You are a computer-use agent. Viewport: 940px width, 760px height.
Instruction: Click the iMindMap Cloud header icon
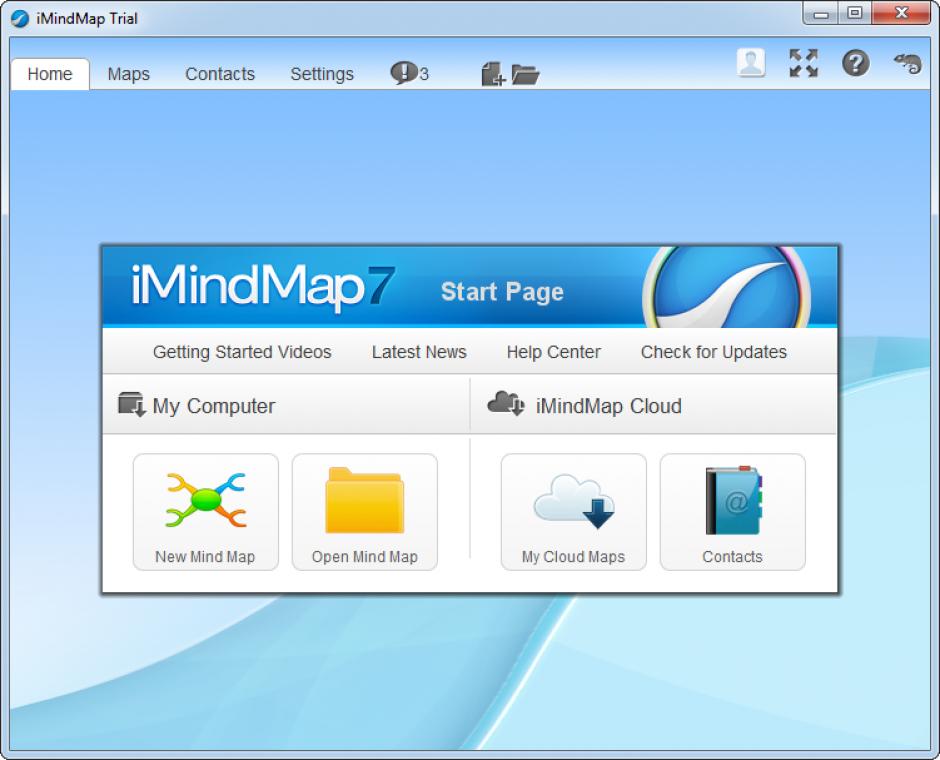tap(506, 403)
